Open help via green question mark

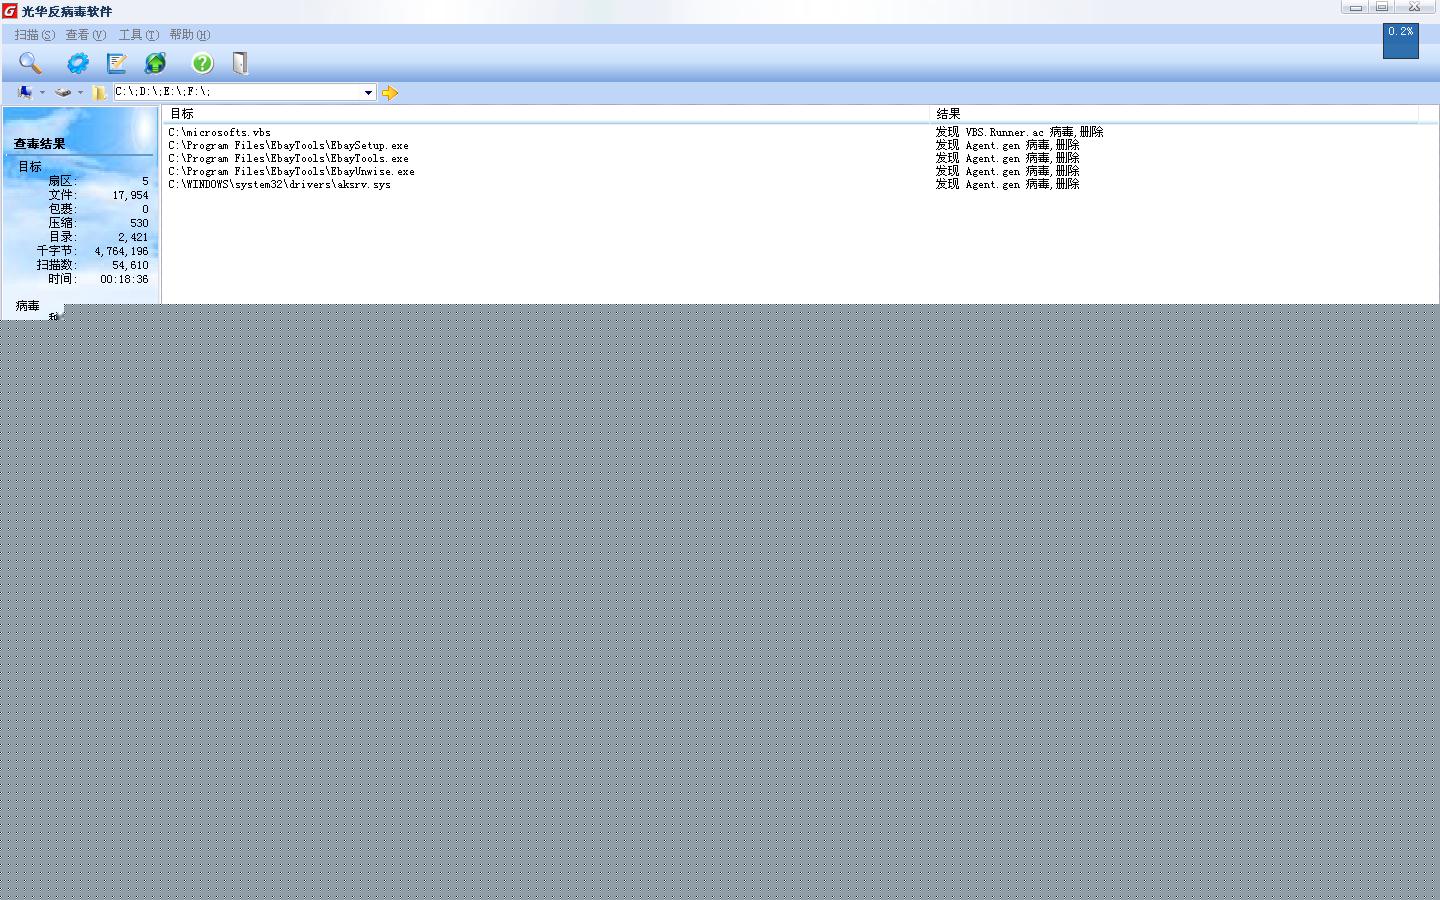coord(202,63)
